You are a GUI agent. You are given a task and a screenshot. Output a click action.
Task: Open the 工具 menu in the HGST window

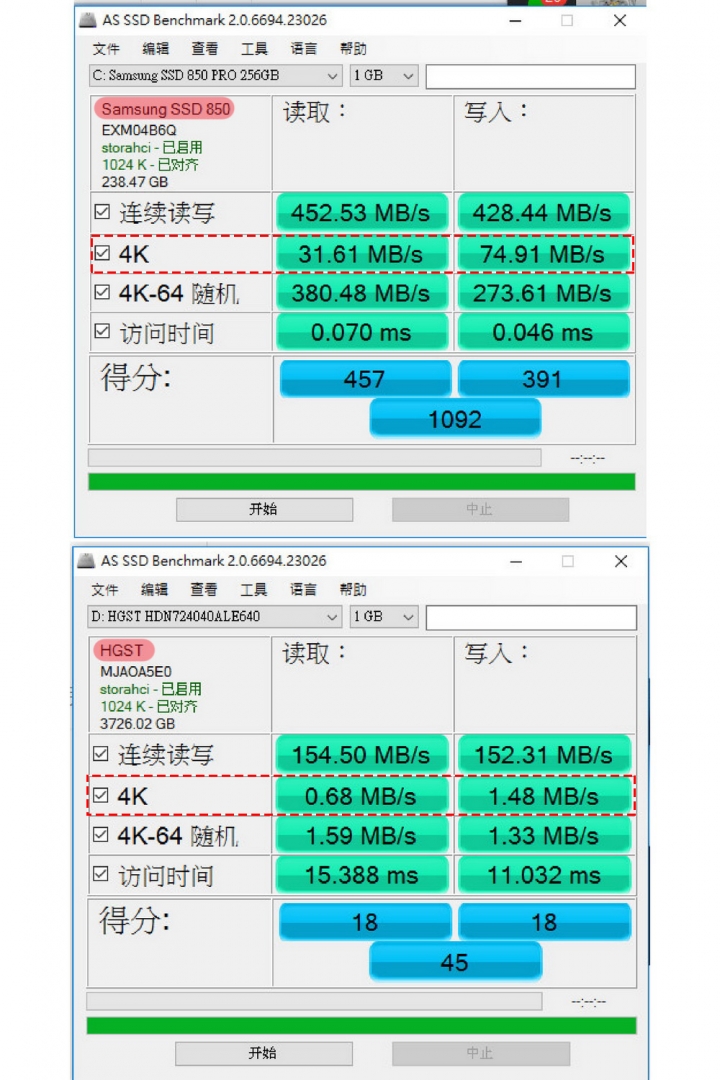(x=254, y=590)
